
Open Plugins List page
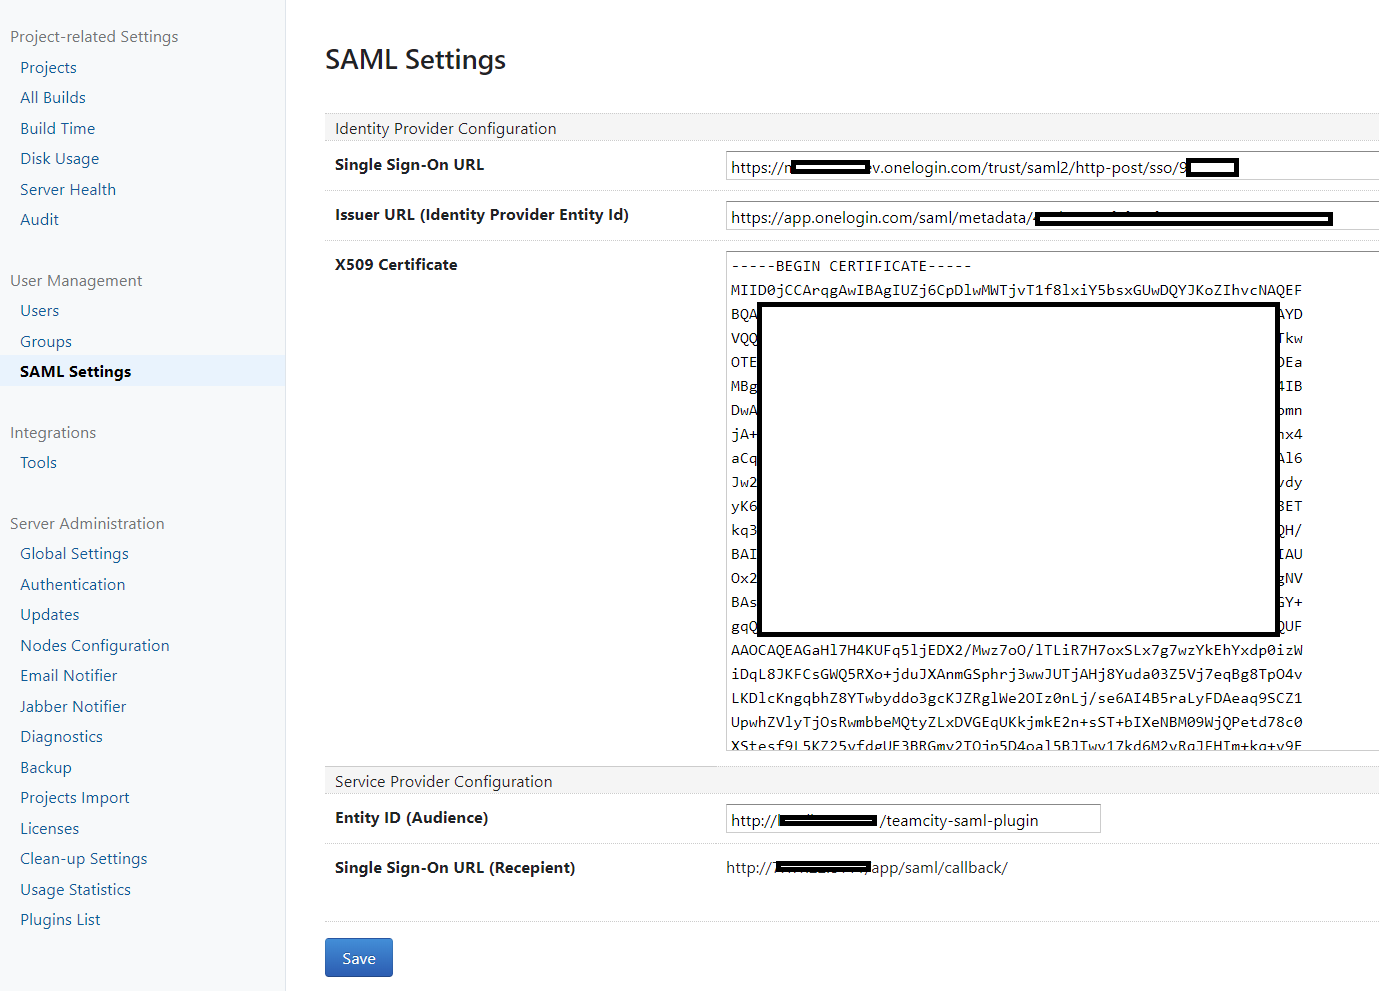tap(60, 920)
